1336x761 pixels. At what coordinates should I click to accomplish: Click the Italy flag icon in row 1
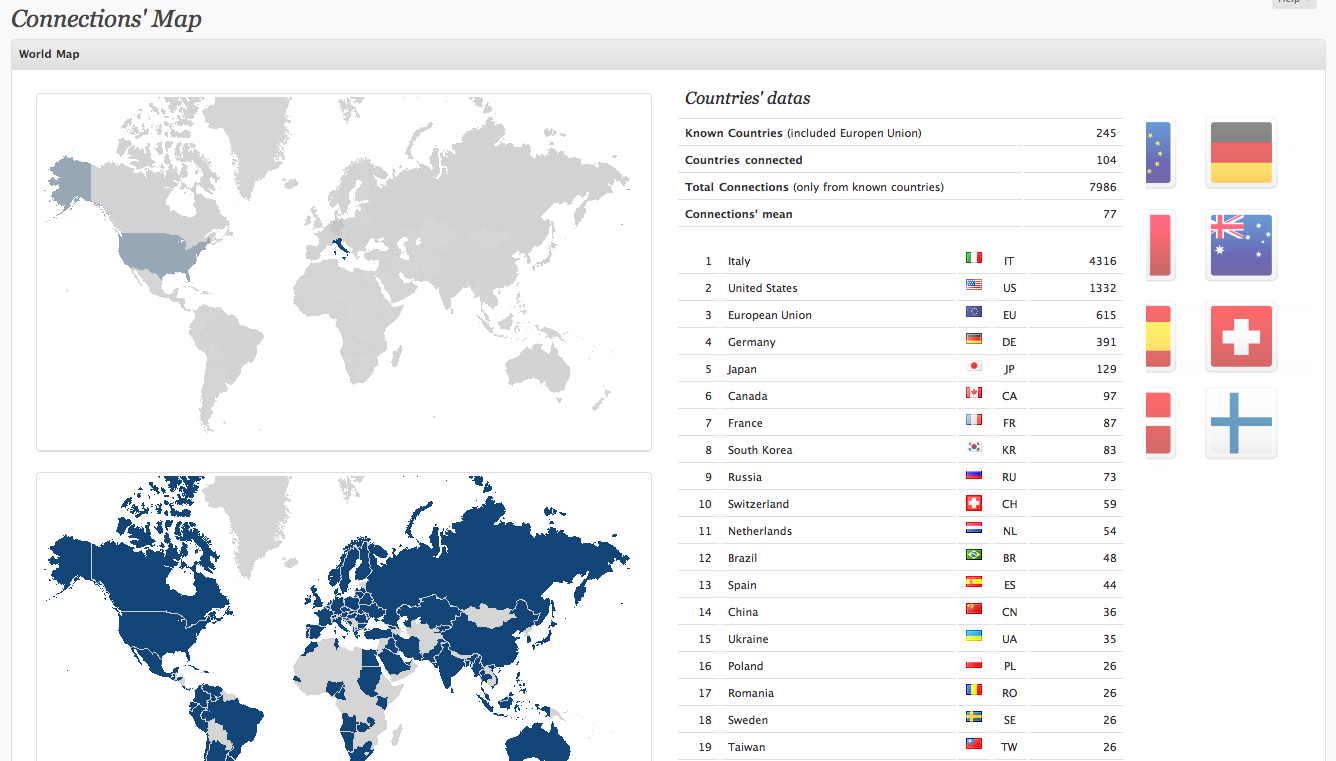coord(973,258)
